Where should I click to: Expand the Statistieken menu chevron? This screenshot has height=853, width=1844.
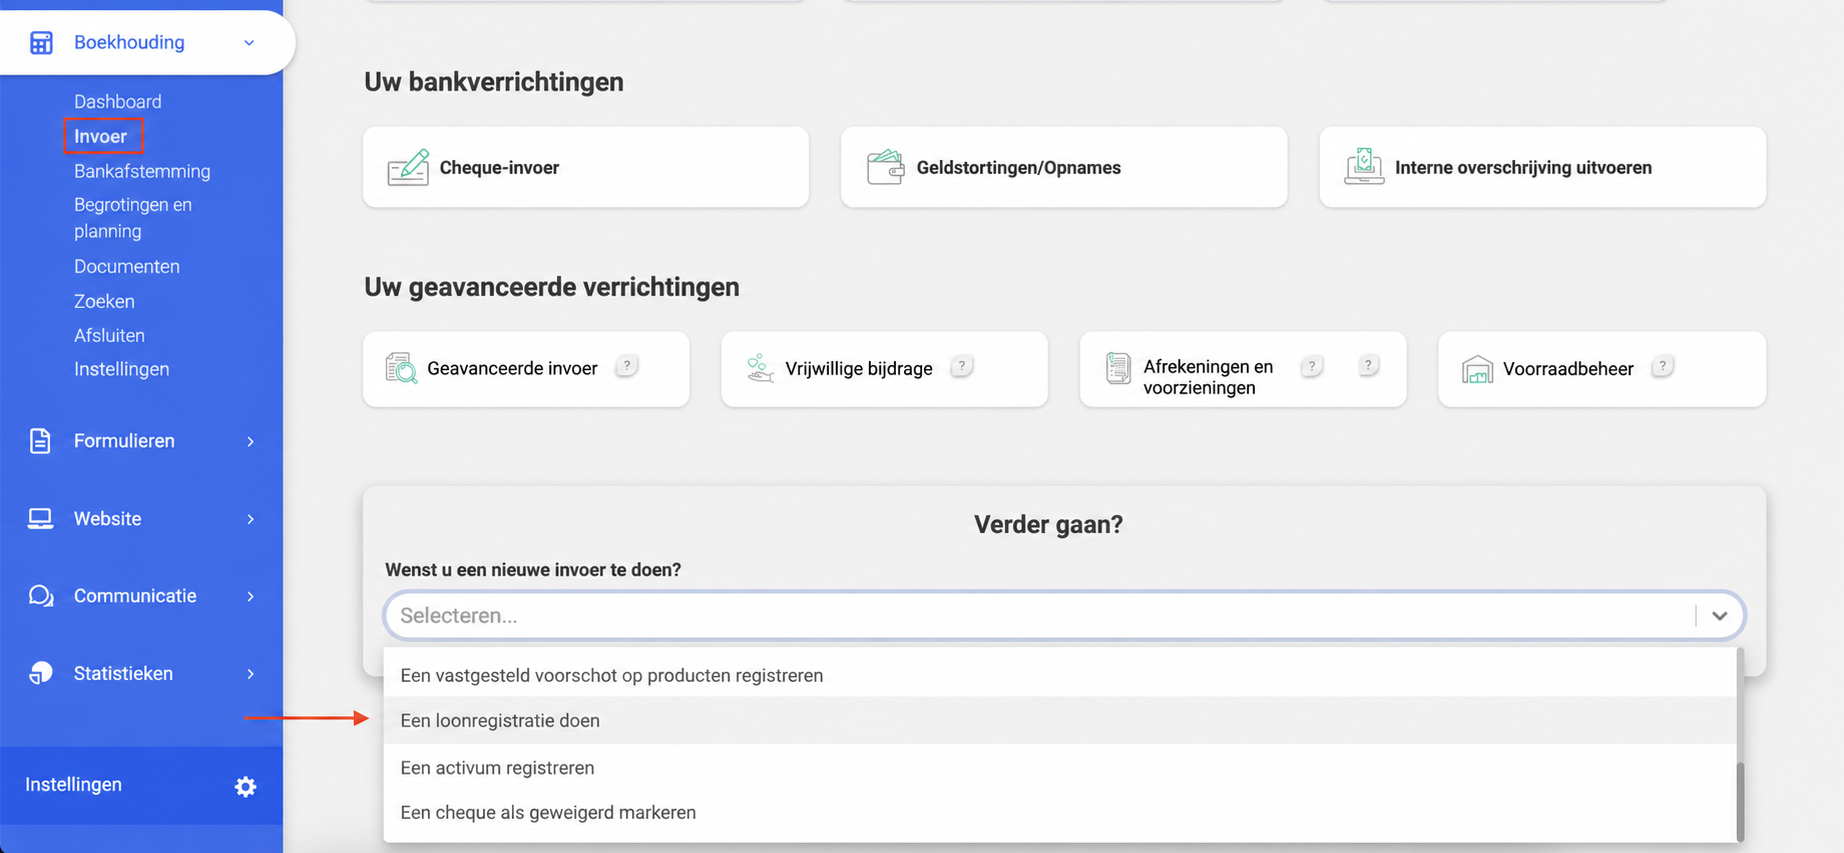tap(250, 673)
